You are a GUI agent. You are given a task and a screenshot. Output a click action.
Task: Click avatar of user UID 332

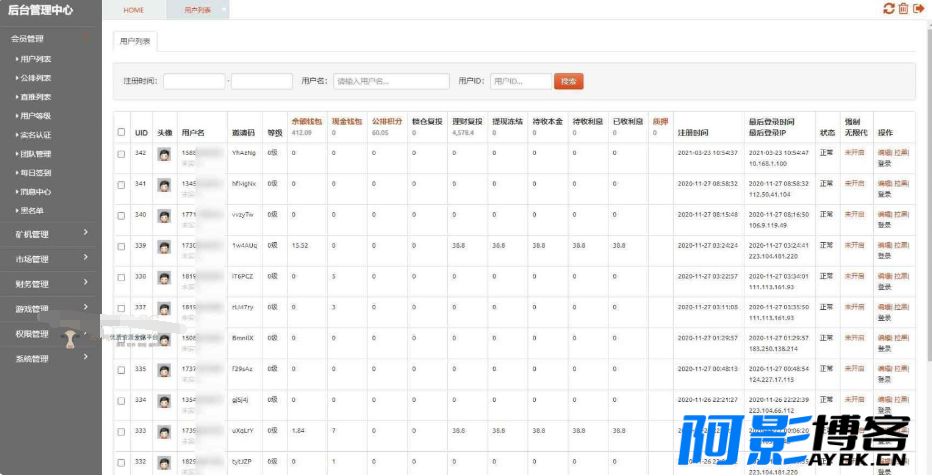pos(164,464)
